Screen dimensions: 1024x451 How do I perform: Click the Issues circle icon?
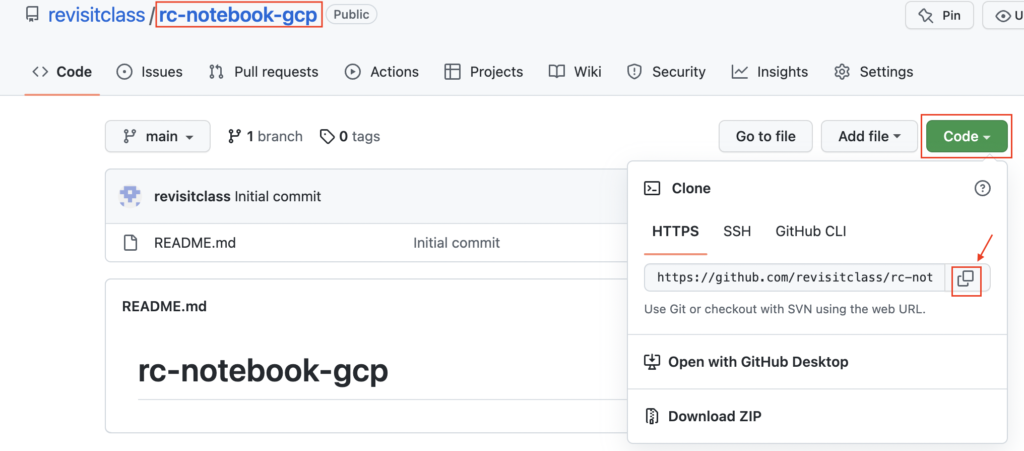click(x=124, y=72)
